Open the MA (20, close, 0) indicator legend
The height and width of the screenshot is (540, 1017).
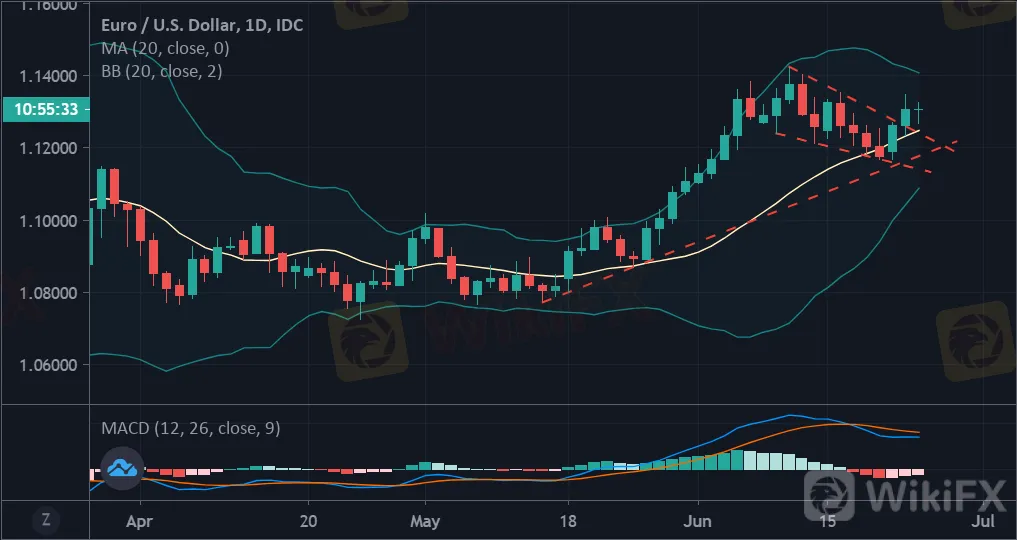(165, 48)
